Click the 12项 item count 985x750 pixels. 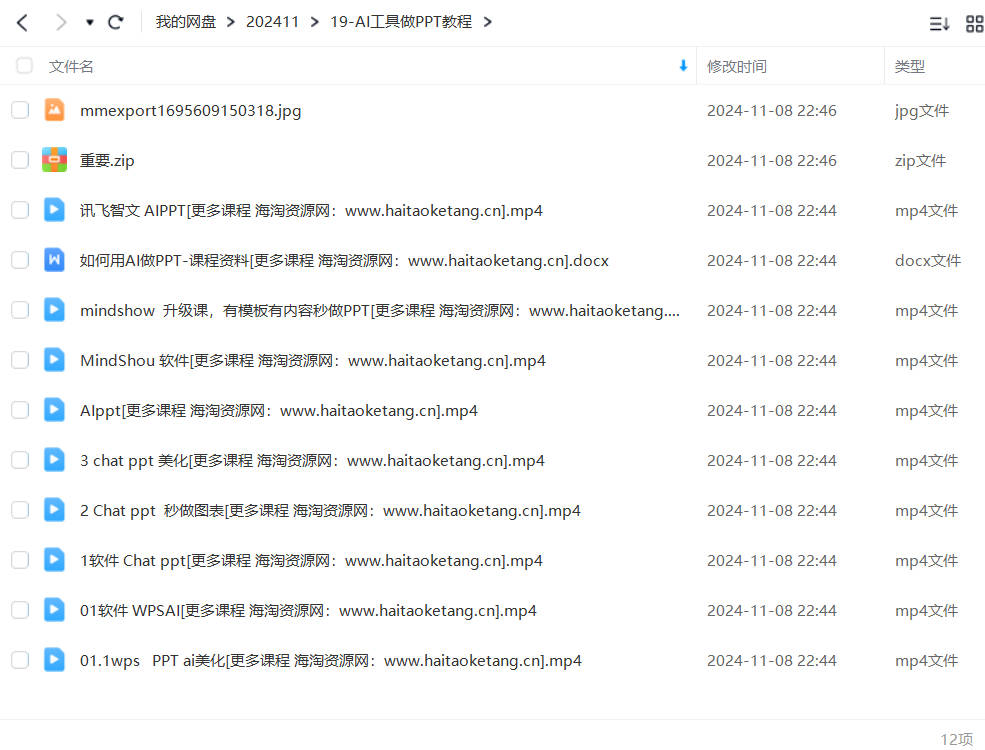(x=957, y=739)
